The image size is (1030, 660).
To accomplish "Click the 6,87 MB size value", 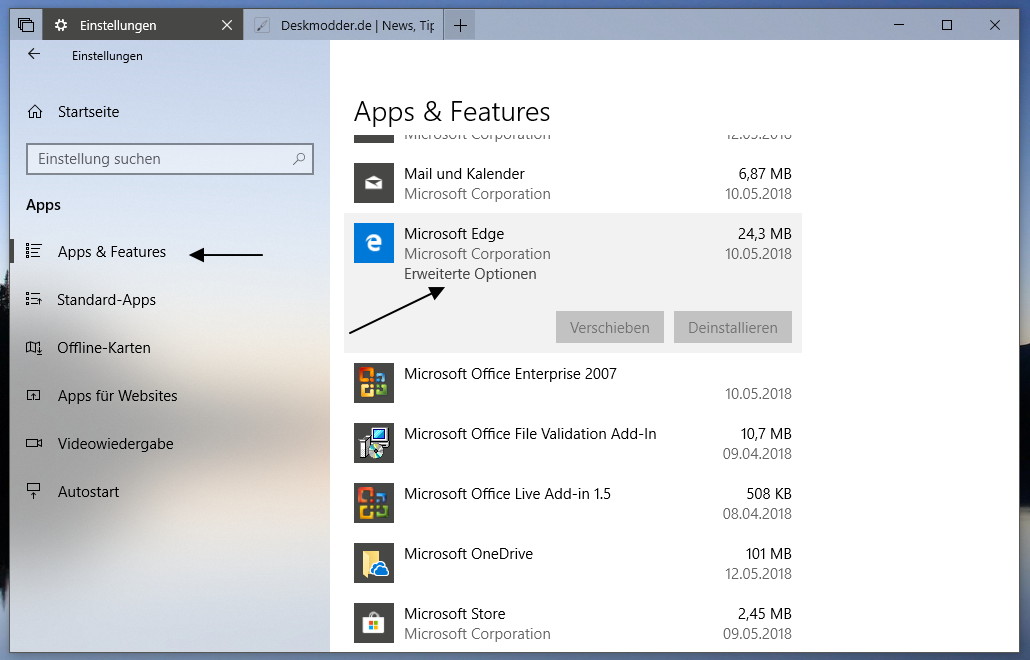I will tap(765, 174).
